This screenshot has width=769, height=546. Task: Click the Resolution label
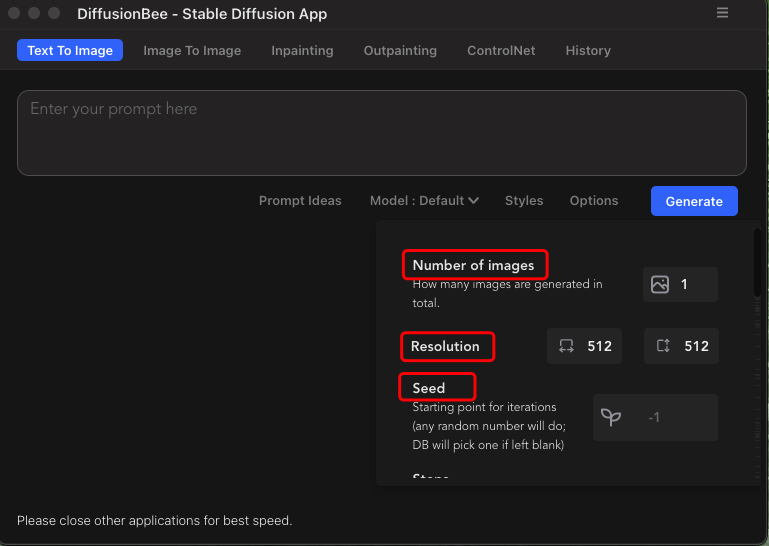(445, 346)
